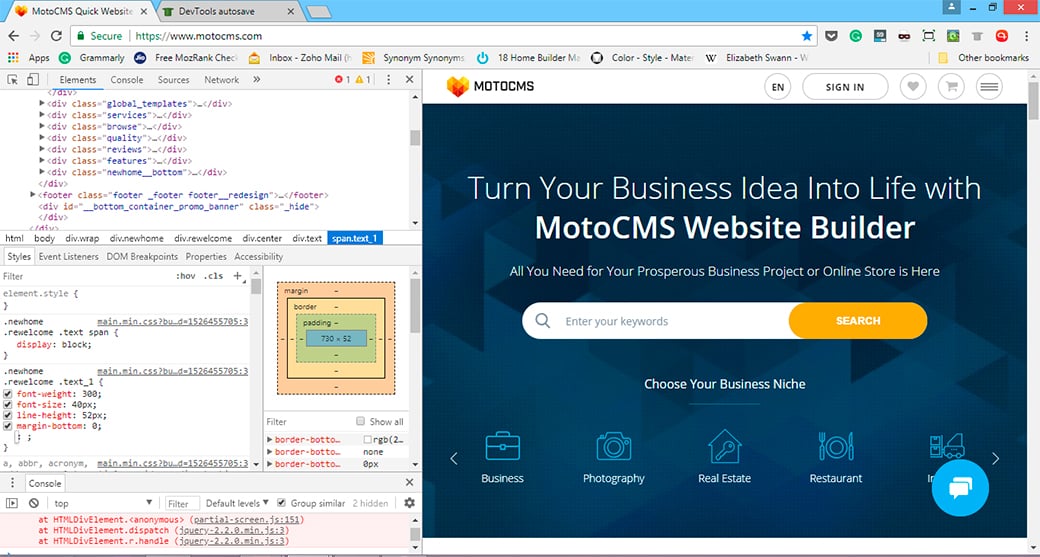Expand the footer element in DOM tree

pyautogui.click(x=35, y=195)
